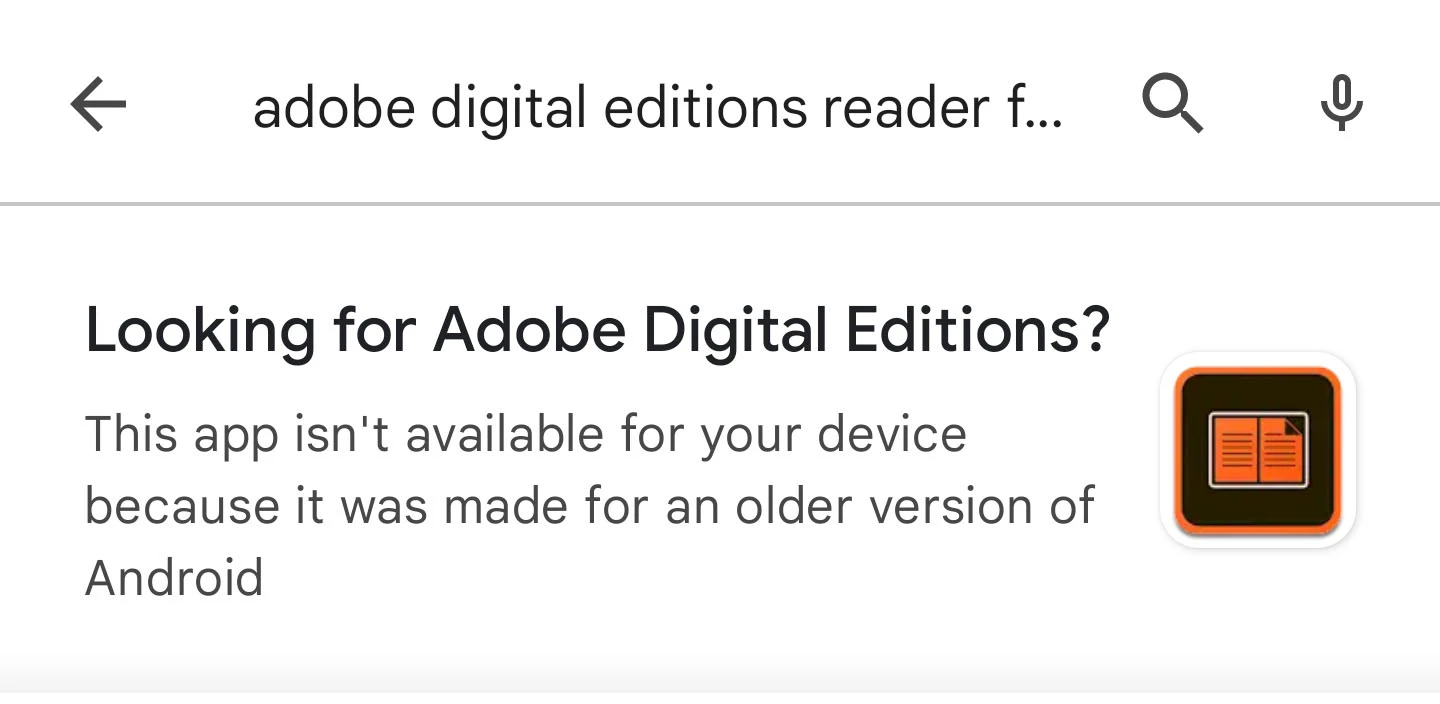This screenshot has height=704, width=1440.
Task: Tap the 'older version of' description line
Action: (915, 506)
